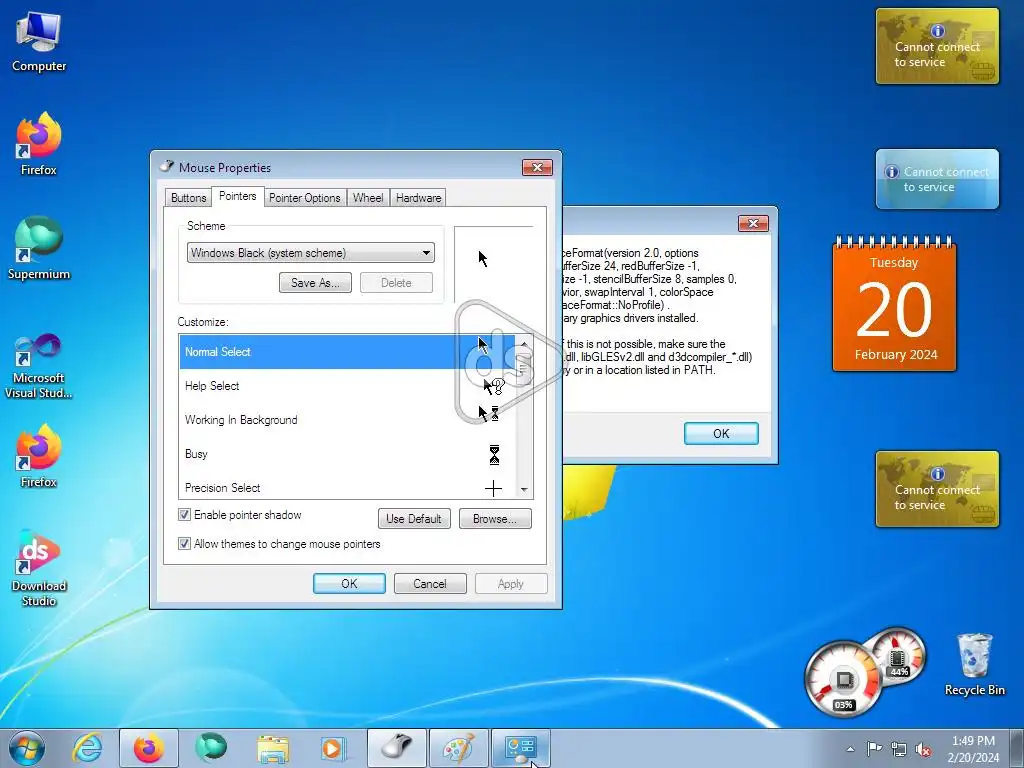The height and width of the screenshot is (768, 1024).
Task: Show hidden tray icons arrow
Action: [850, 749]
